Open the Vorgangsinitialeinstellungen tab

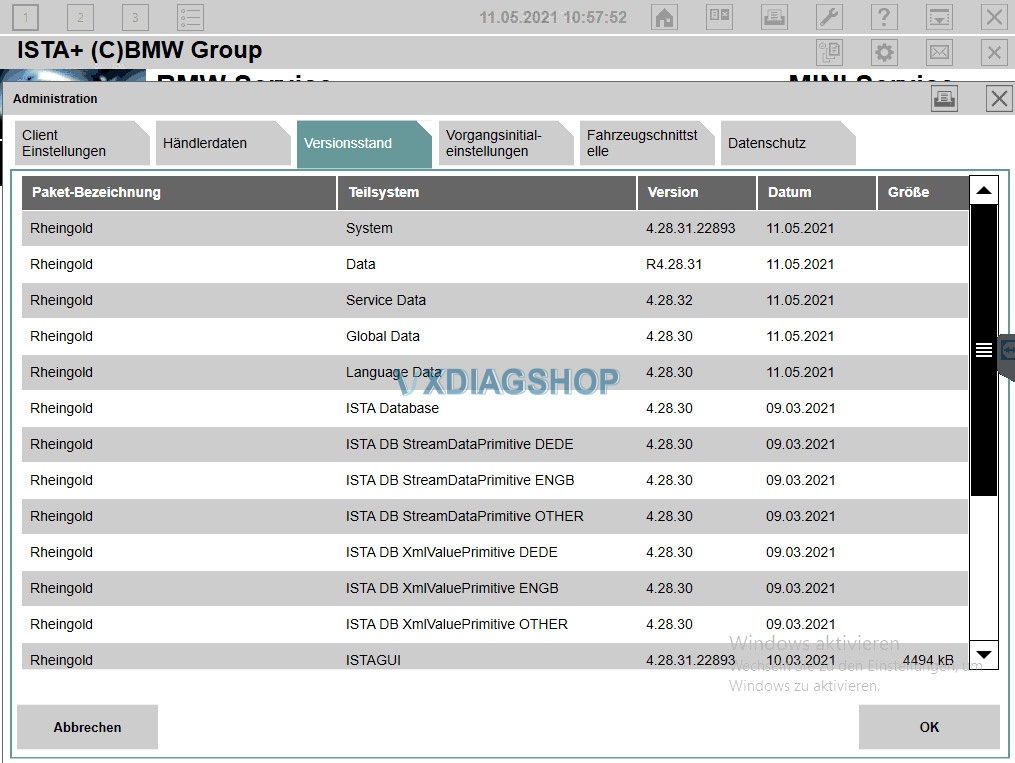pyautogui.click(x=506, y=143)
